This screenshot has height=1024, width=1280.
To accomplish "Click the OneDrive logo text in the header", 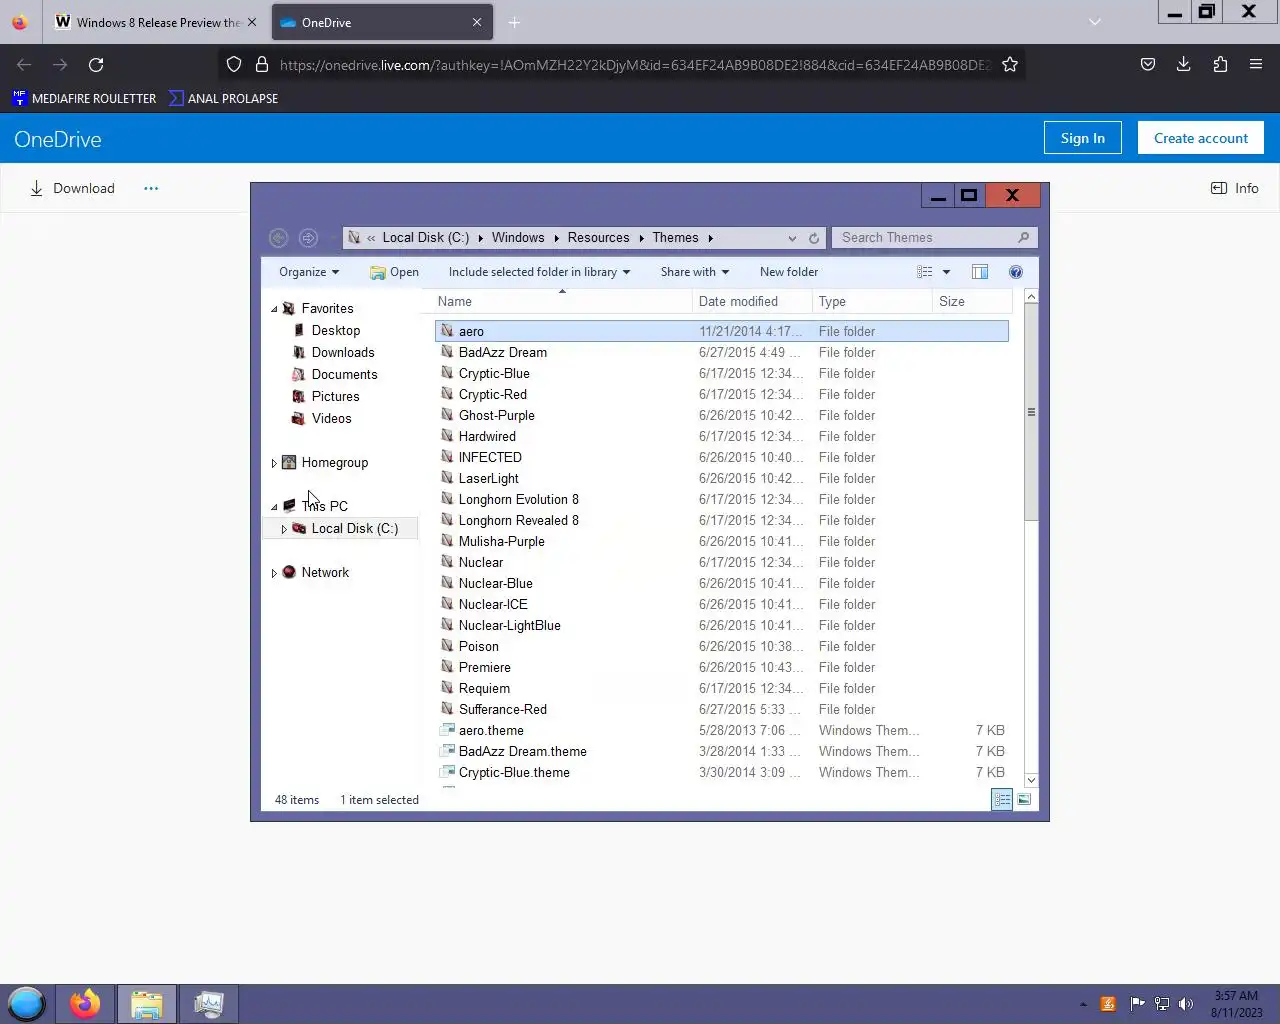I will pos(58,139).
